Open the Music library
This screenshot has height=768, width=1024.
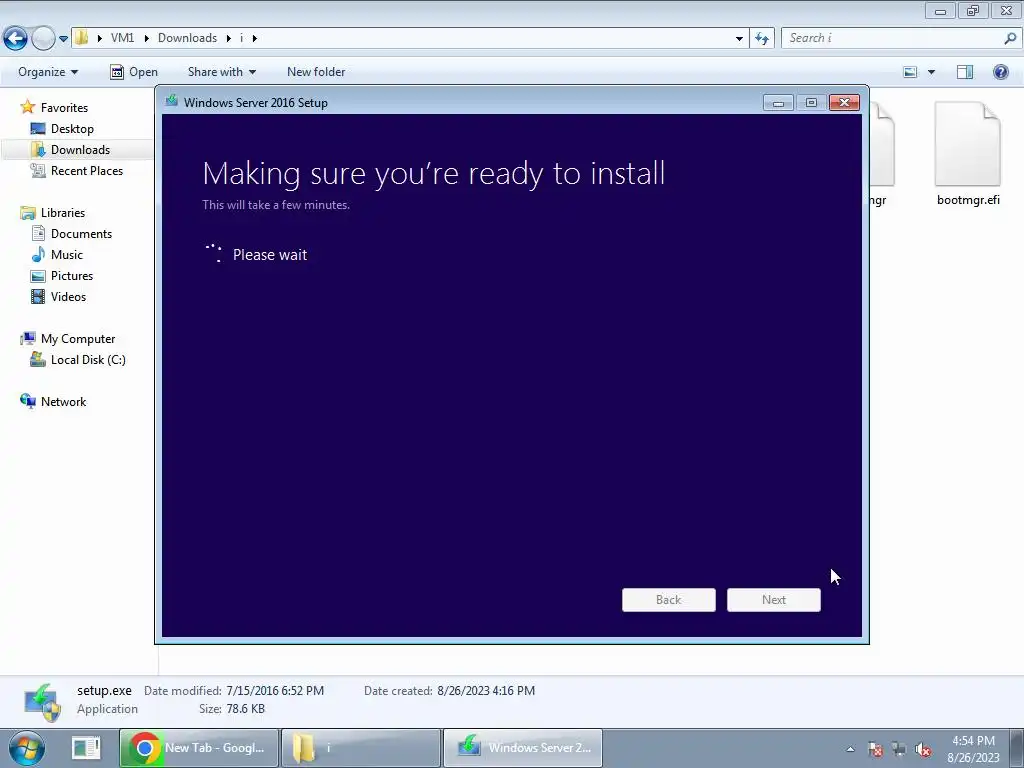(x=67, y=255)
